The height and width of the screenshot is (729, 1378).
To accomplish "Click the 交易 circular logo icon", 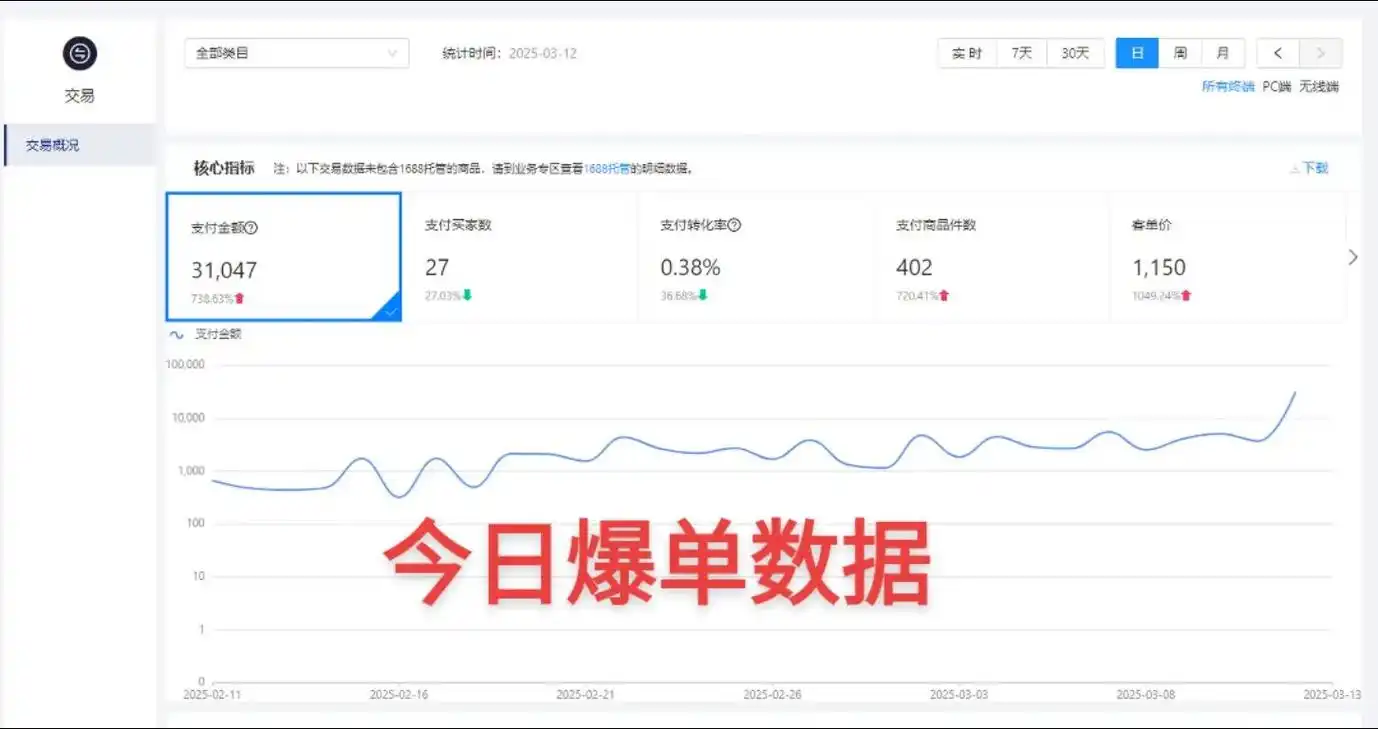I will point(80,54).
